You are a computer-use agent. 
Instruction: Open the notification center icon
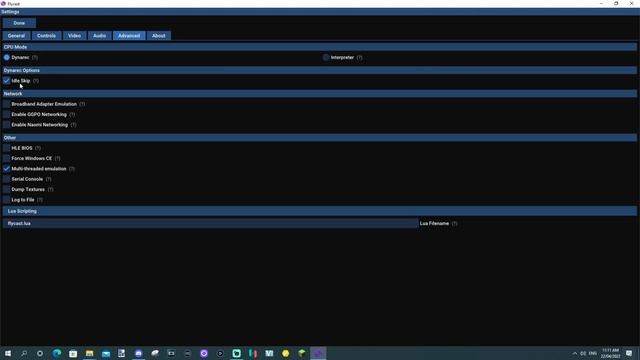click(629, 353)
